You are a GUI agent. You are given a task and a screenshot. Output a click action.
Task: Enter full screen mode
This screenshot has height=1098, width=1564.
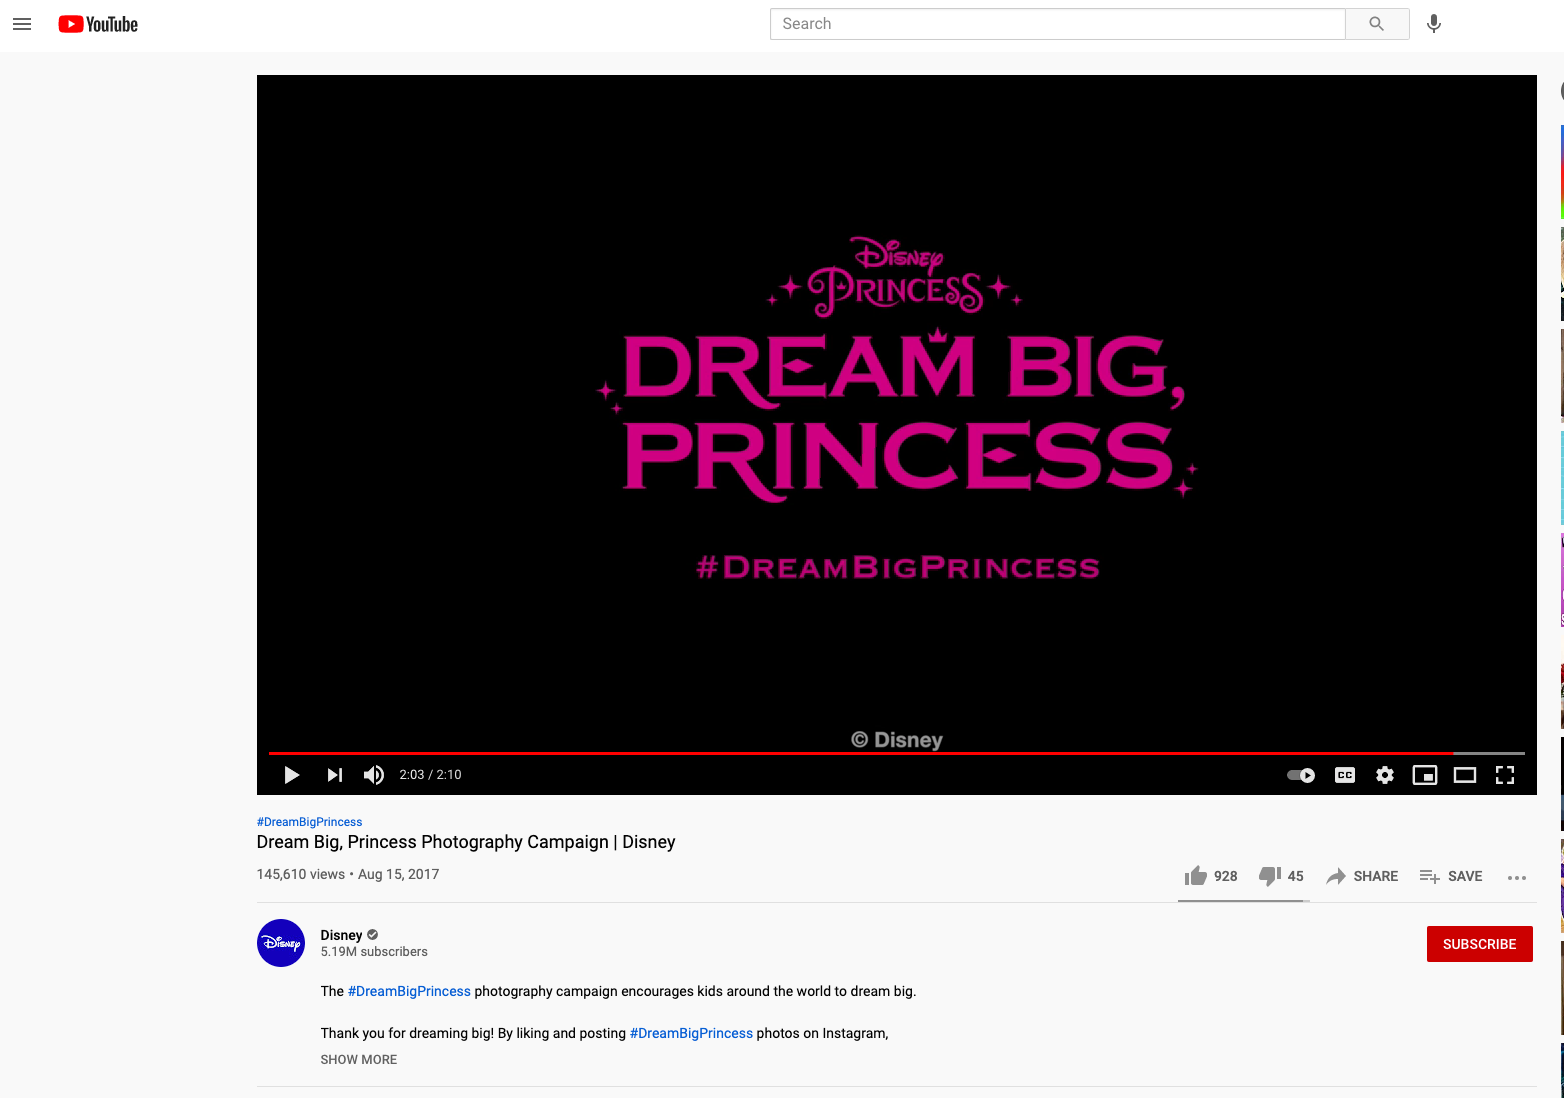(x=1505, y=775)
